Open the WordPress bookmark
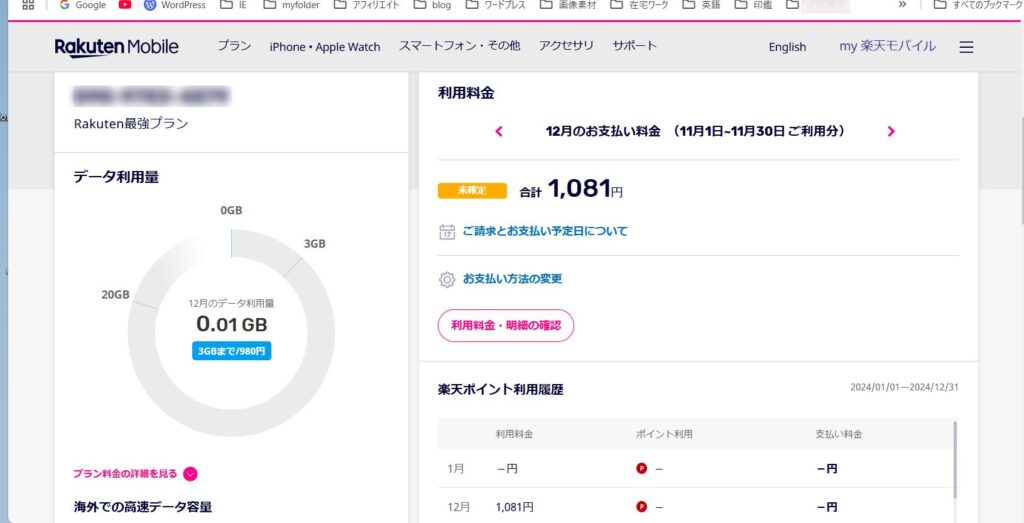 (174, 5)
